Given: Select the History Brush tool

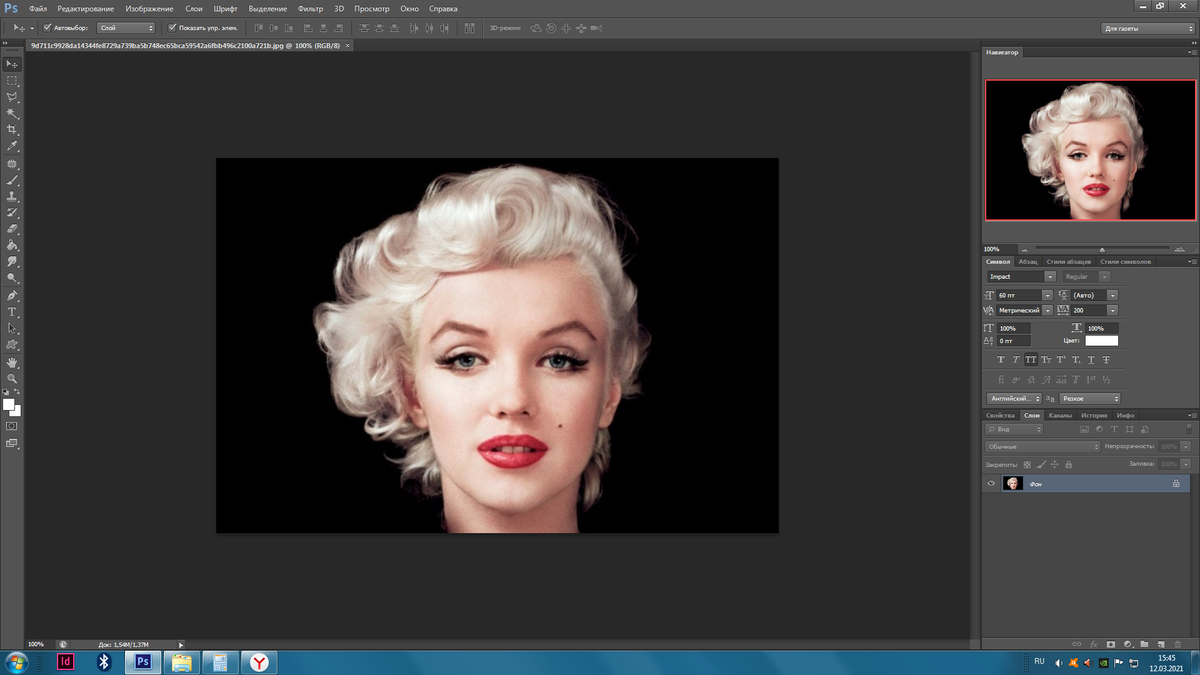Looking at the screenshot, I should tap(12, 213).
